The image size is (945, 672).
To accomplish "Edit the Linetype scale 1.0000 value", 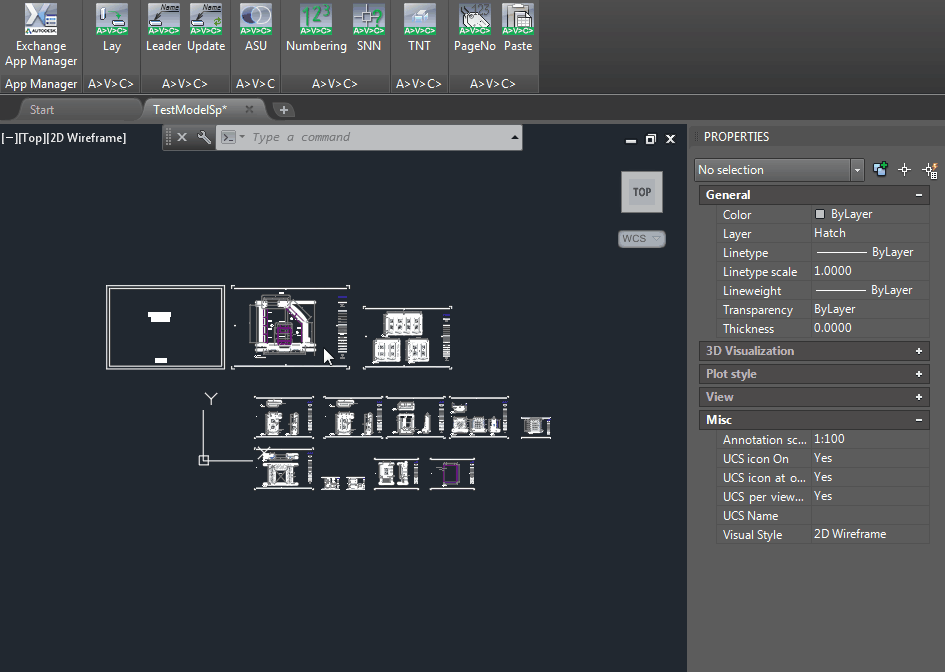I will 870,271.
